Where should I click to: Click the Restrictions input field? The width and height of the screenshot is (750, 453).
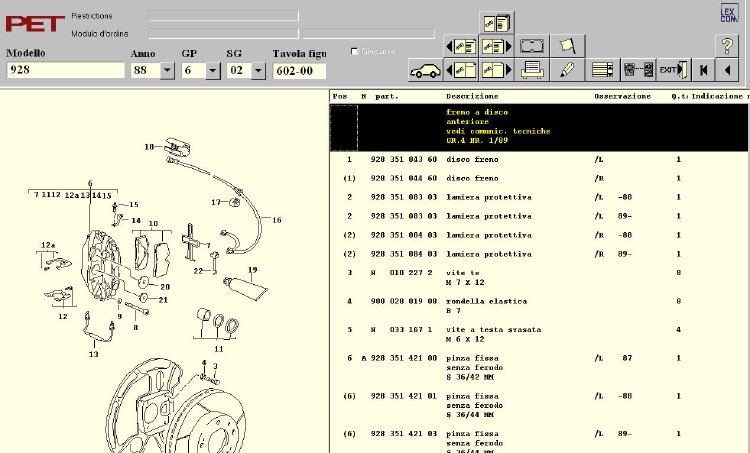coord(223,16)
